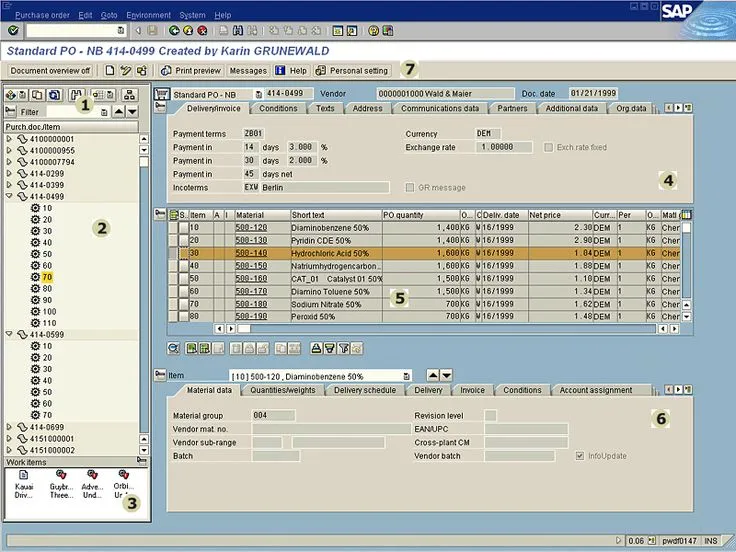Image resolution: width=736 pixels, height=552 pixels.
Task: Open the Purchase order menu
Action: [42, 15]
